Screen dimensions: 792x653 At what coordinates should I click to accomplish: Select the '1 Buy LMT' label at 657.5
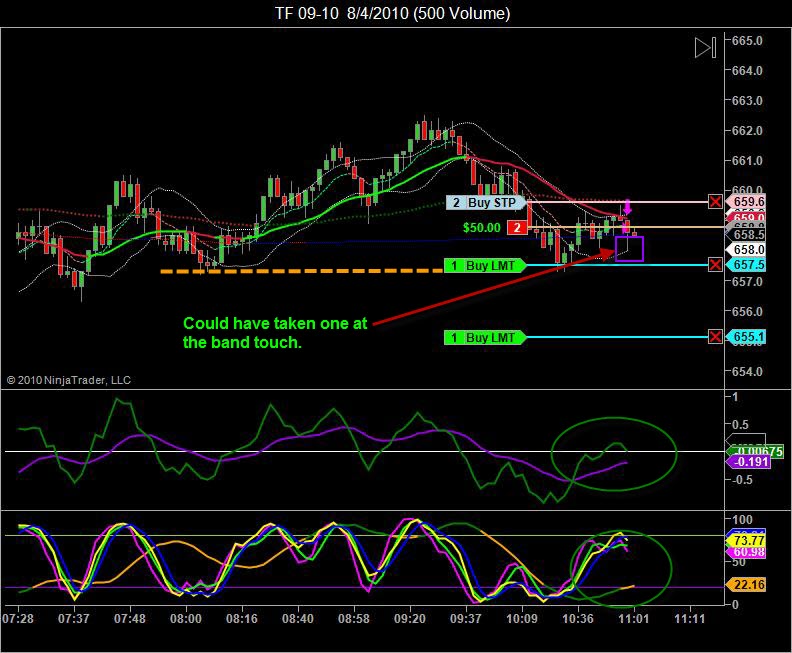pos(485,265)
